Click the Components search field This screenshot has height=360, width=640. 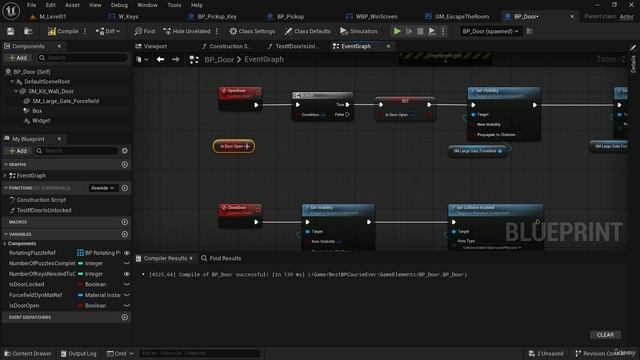click(x=82, y=58)
